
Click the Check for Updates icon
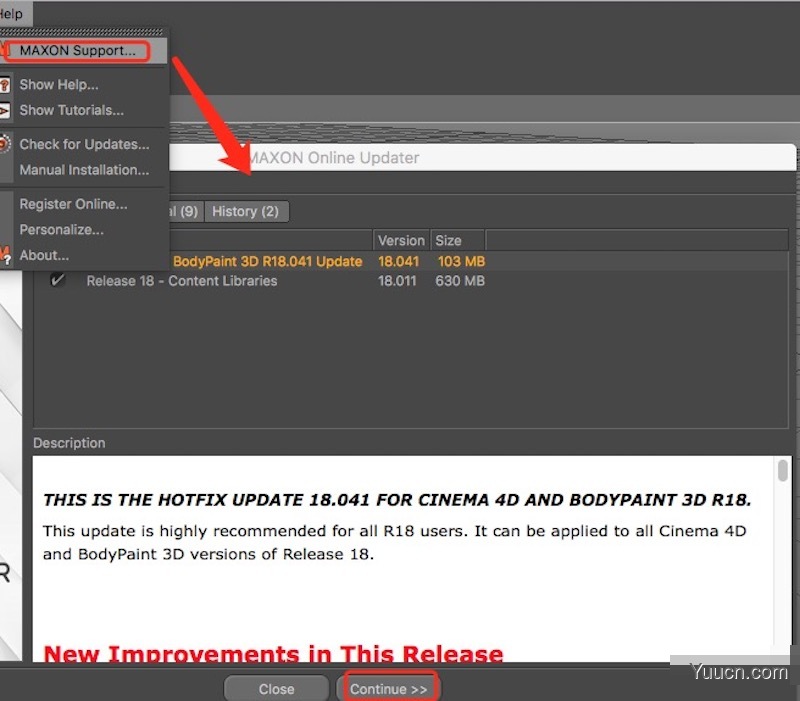[x=5, y=144]
